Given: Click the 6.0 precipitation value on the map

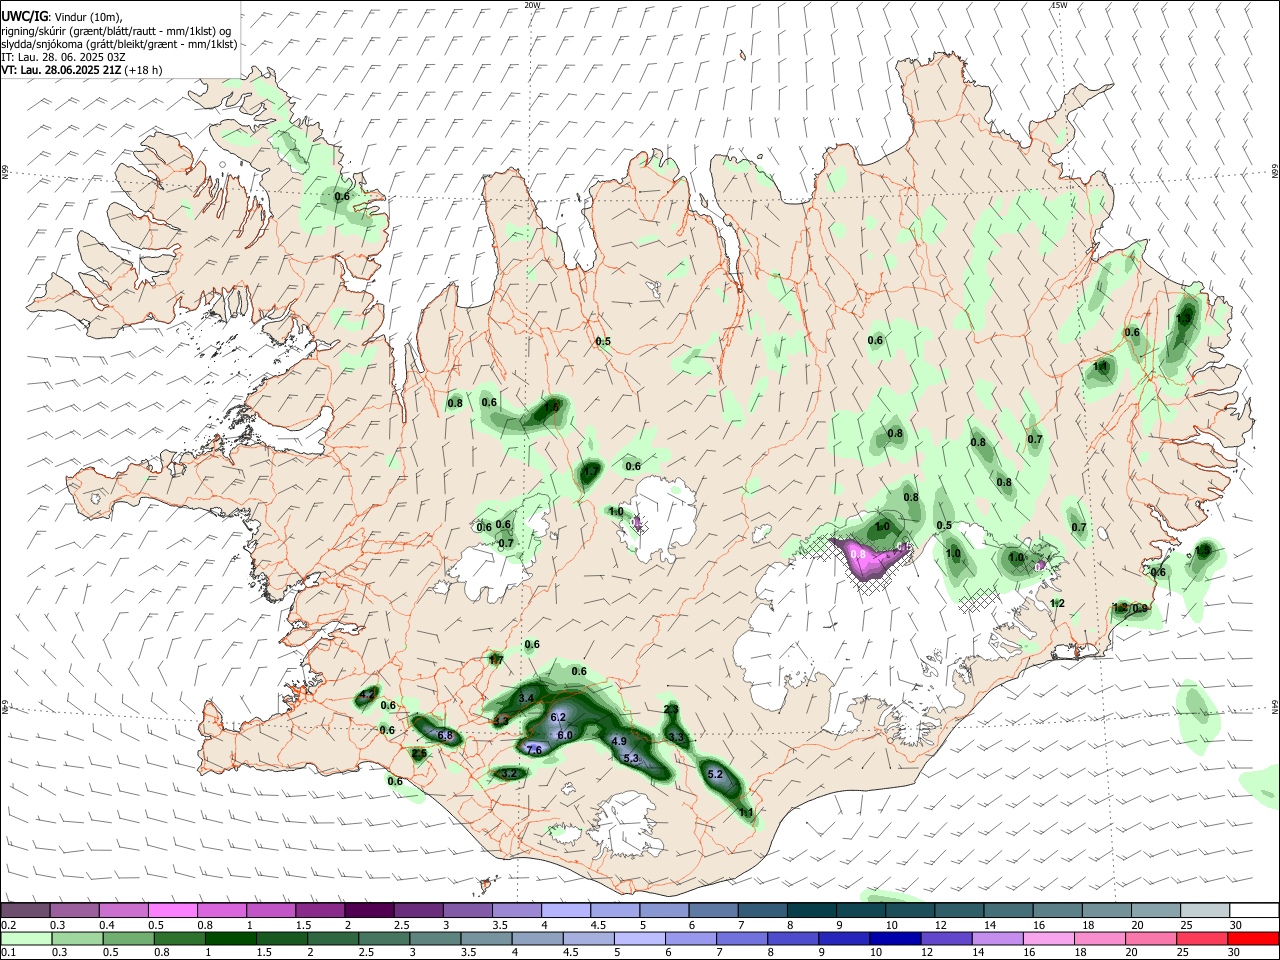Looking at the screenshot, I should (x=564, y=735).
